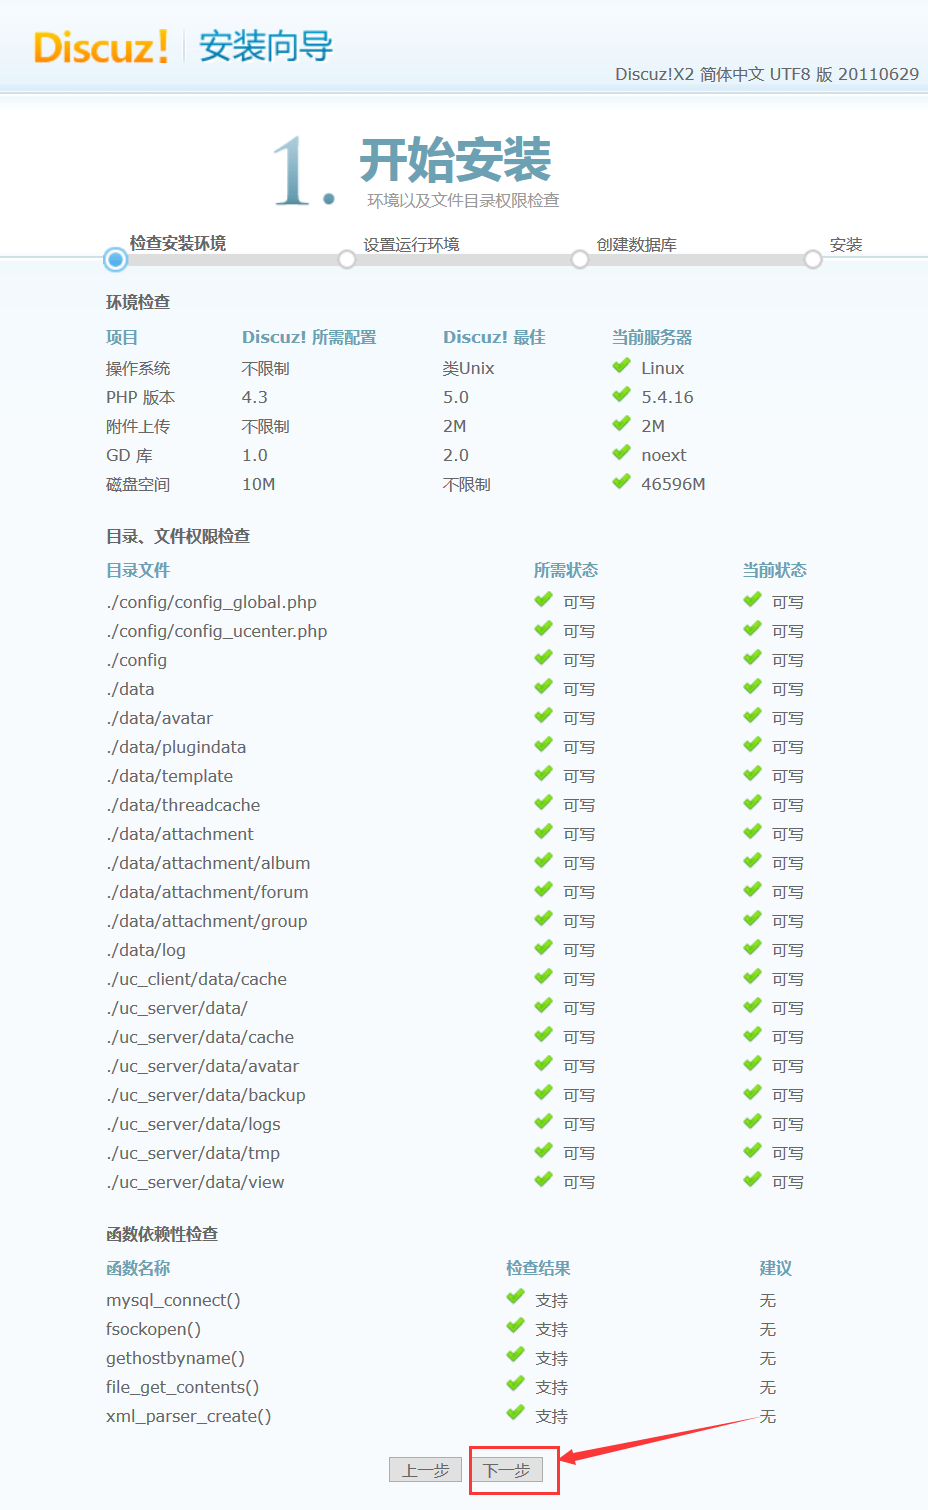Click the 当前服务器 column header
The width and height of the screenshot is (928, 1510).
652,337
